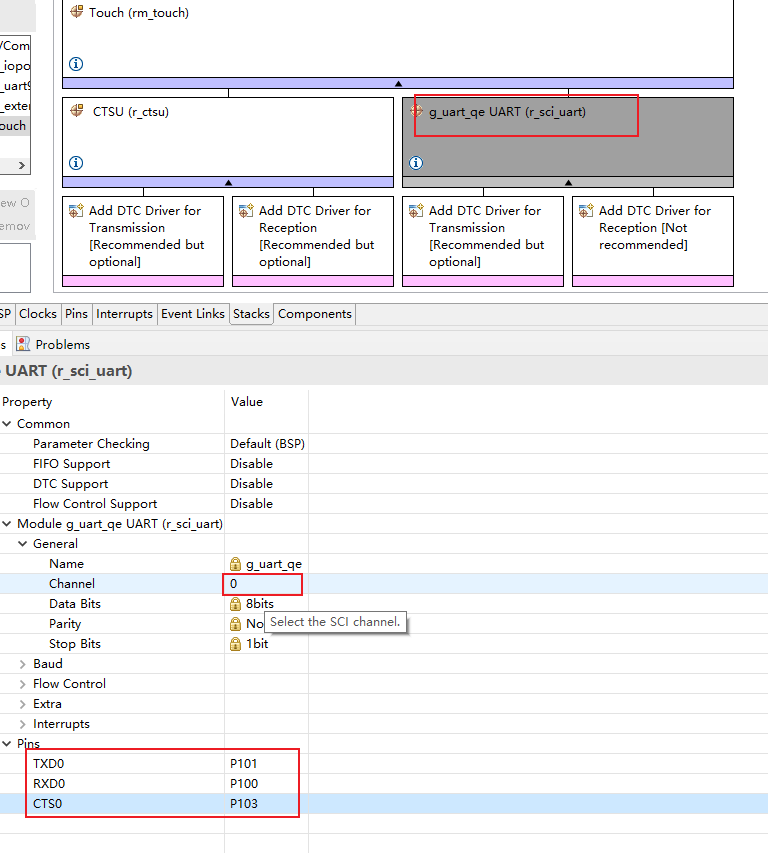Switch to the Components tab

(x=314, y=314)
